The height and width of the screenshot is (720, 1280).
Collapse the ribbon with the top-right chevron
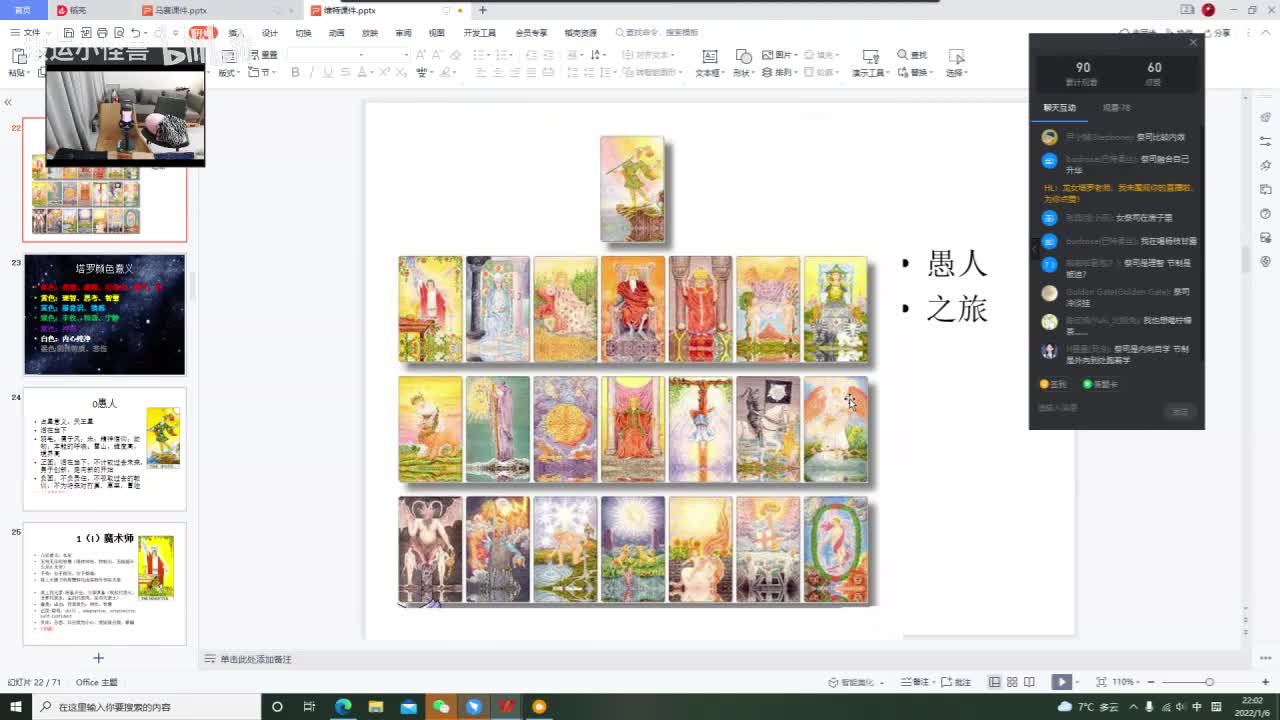coord(1265,33)
